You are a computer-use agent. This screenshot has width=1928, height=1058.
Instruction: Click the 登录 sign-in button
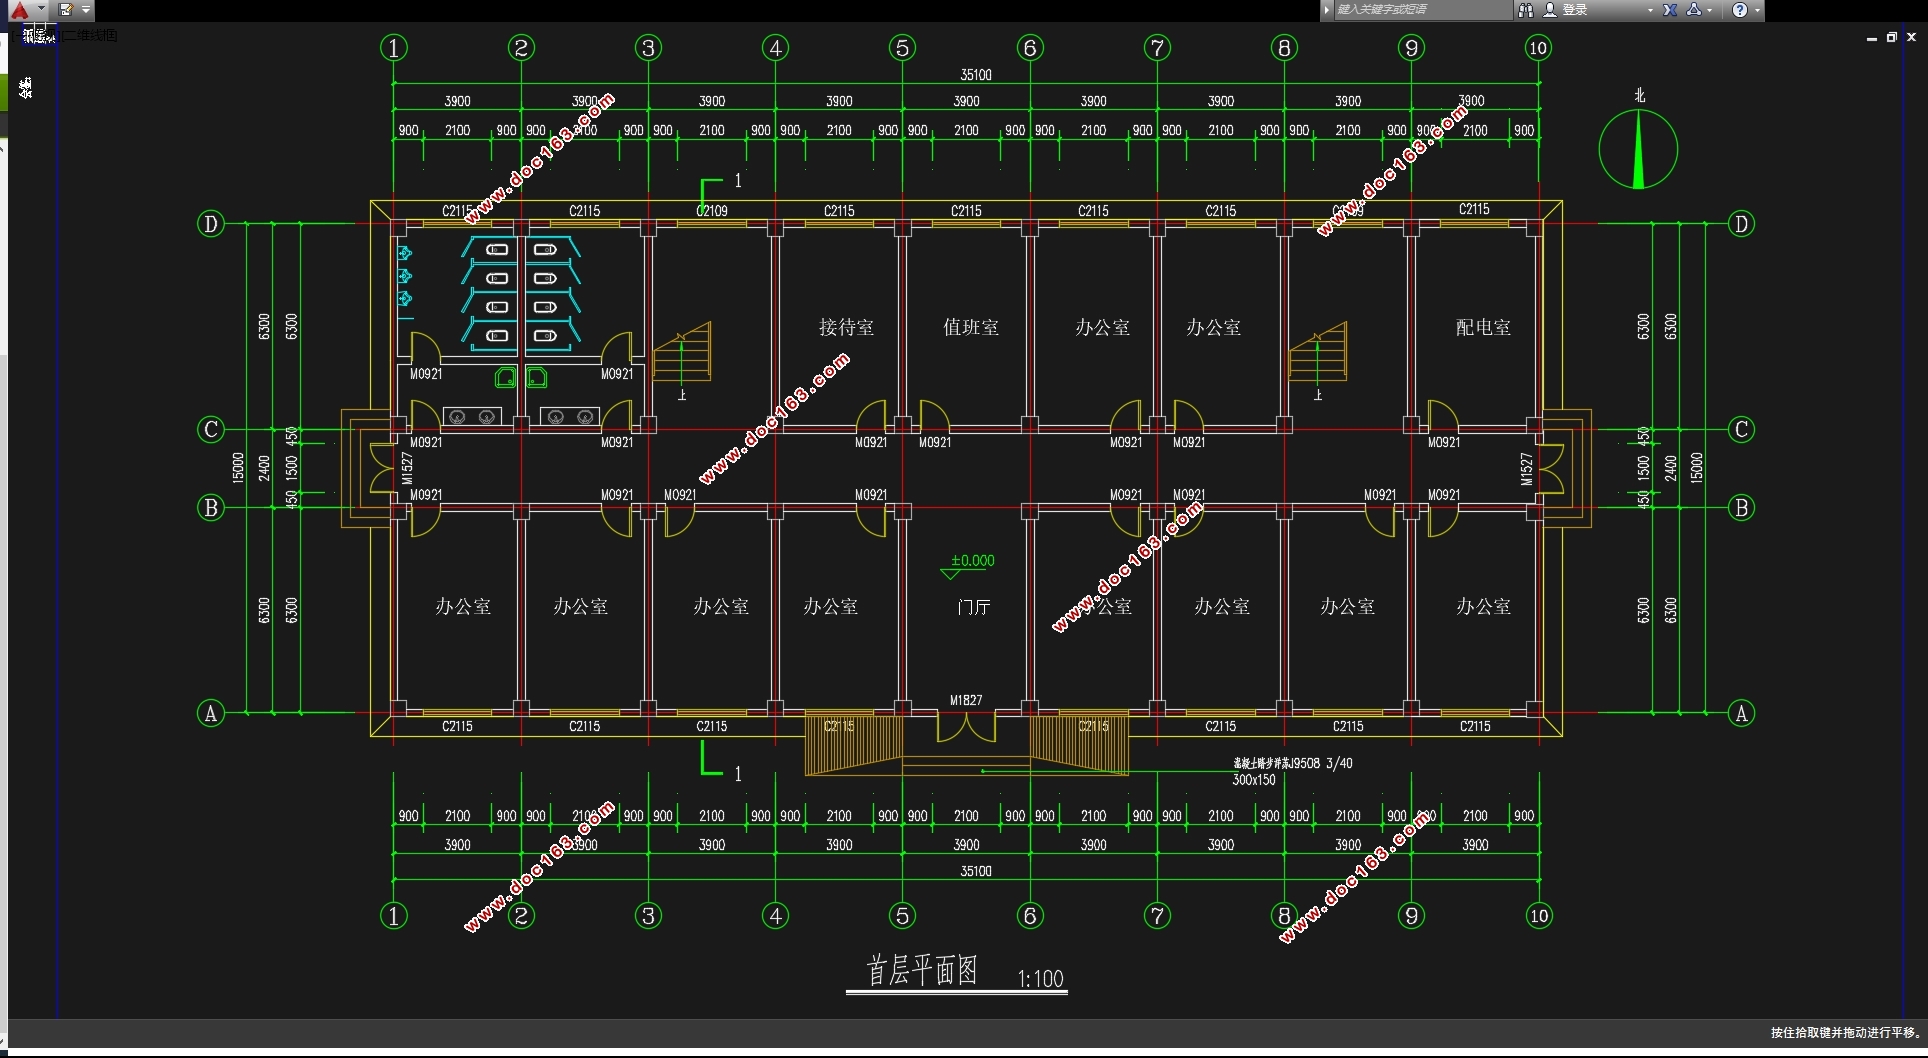click(x=1566, y=10)
